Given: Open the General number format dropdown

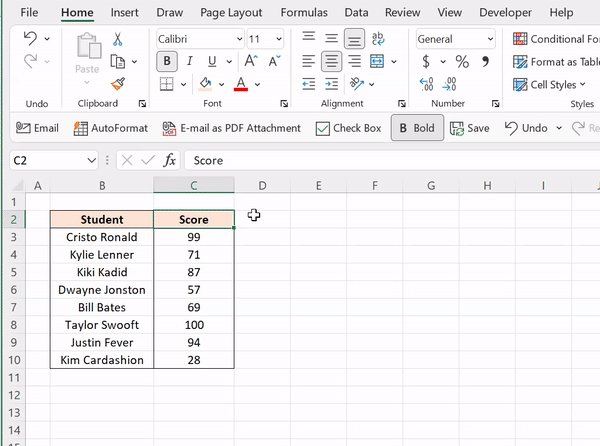Looking at the screenshot, I should (x=490, y=39).
